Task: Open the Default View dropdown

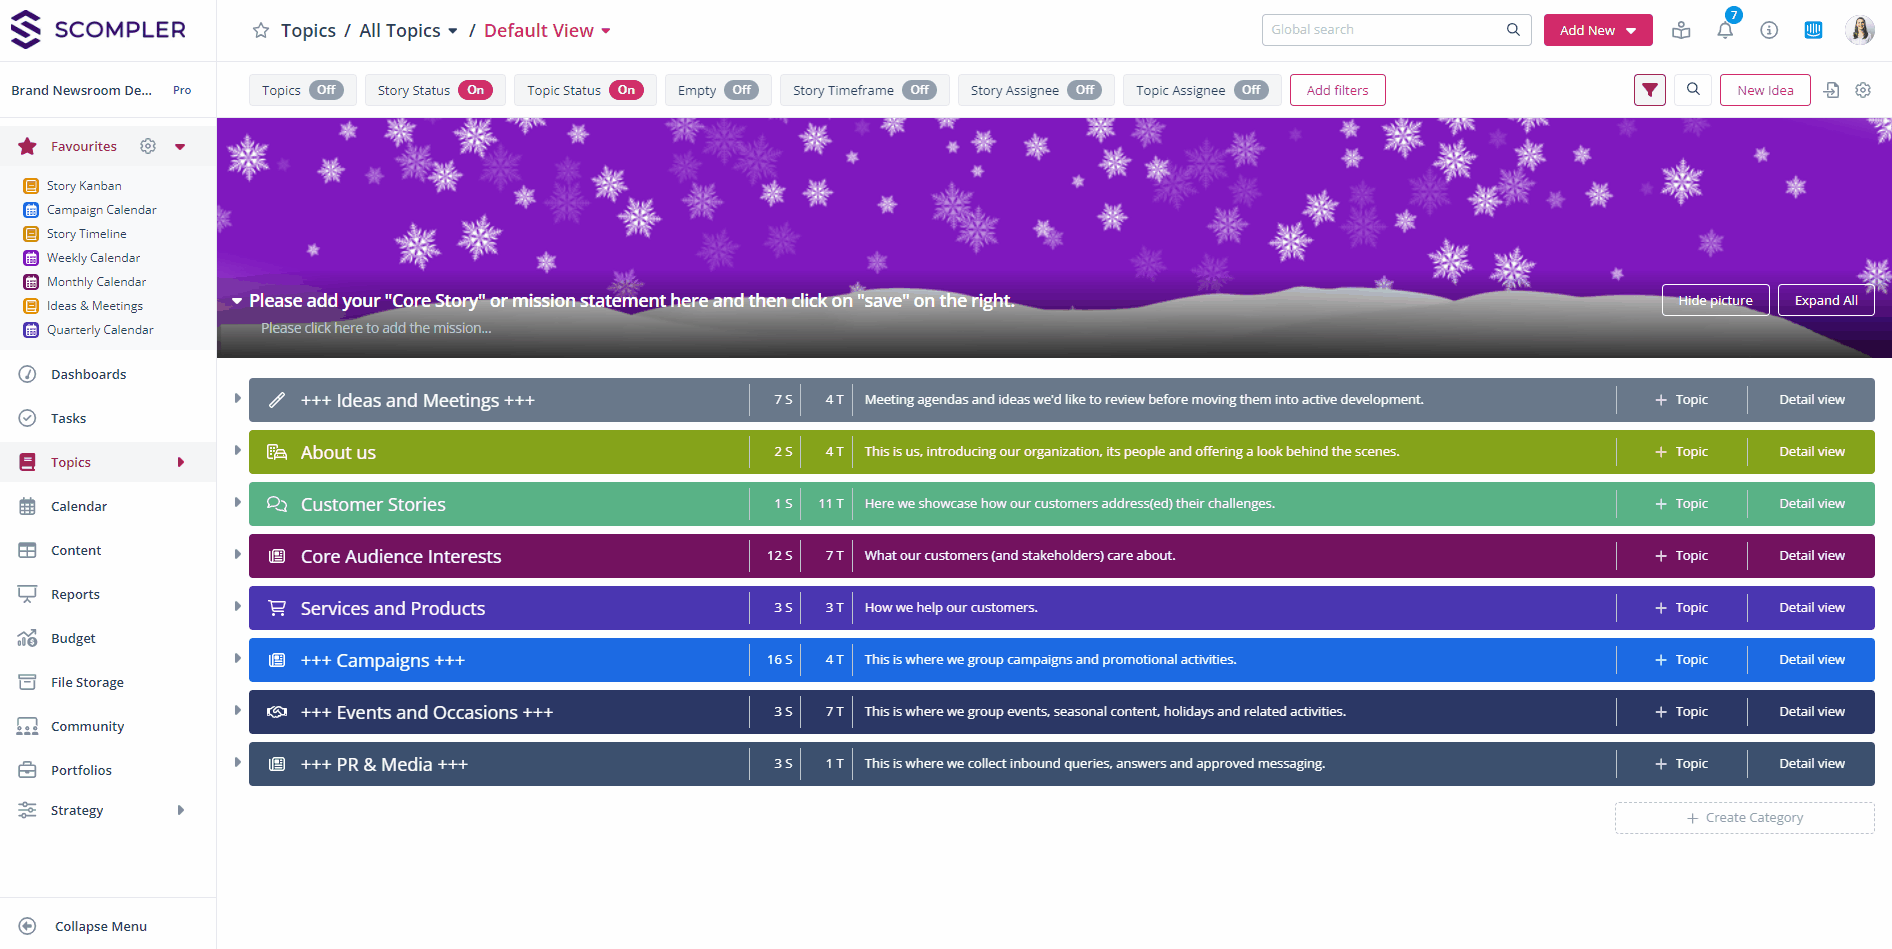Action: coord(547,31)
